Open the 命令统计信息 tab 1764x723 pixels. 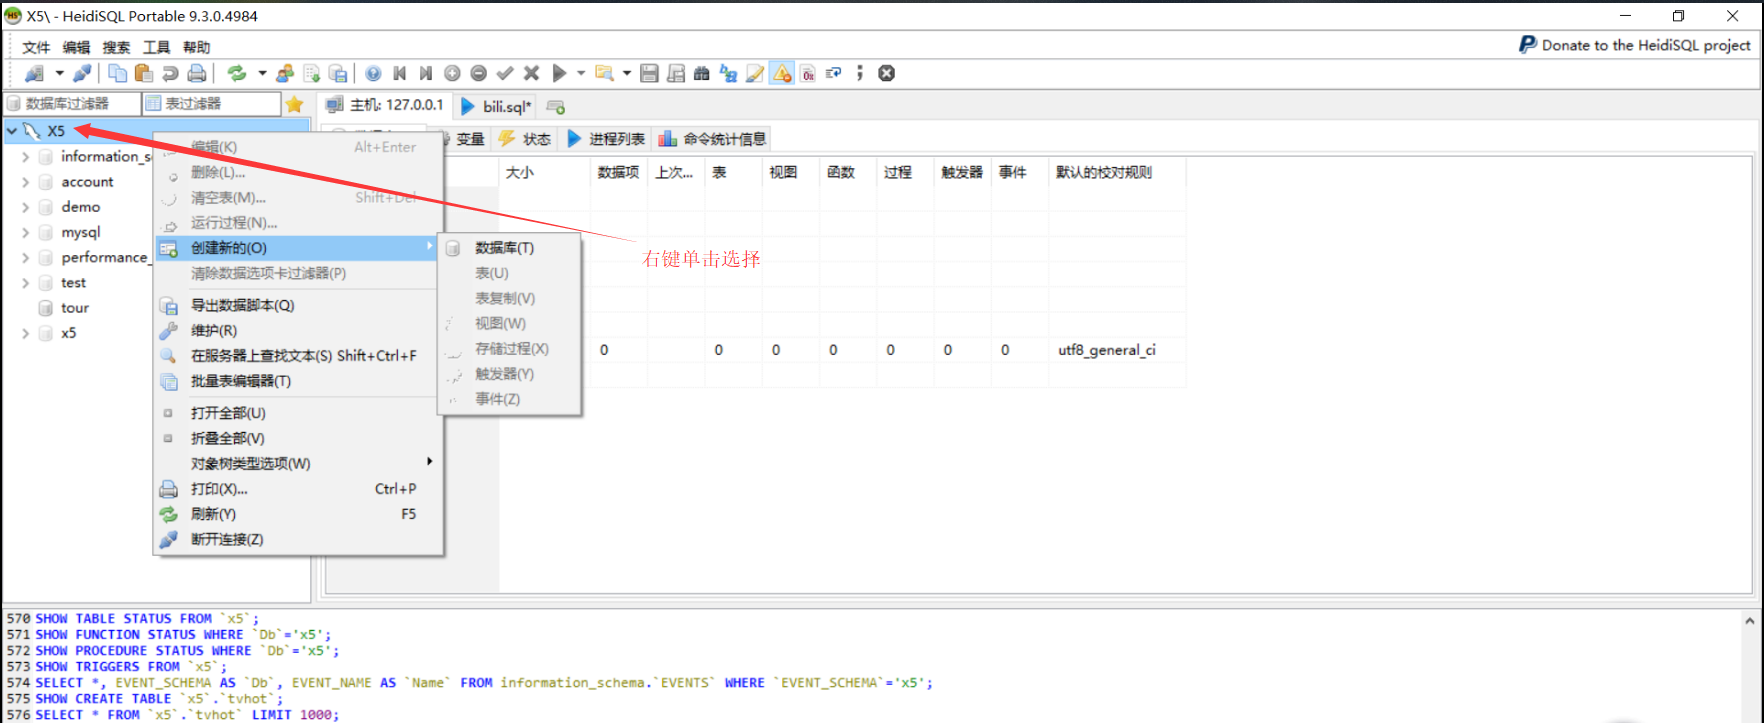[713, 139]
